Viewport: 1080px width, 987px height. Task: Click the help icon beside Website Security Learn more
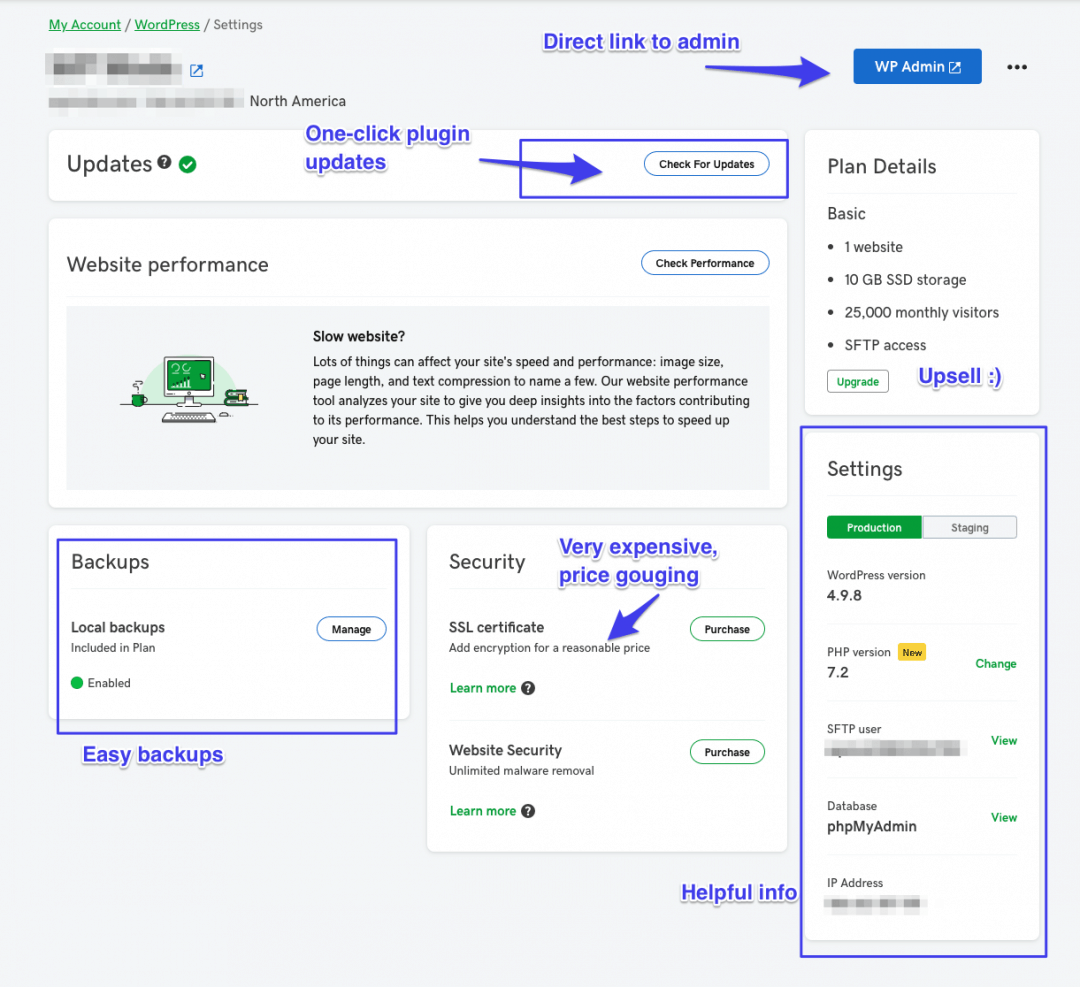pos(528,810)
